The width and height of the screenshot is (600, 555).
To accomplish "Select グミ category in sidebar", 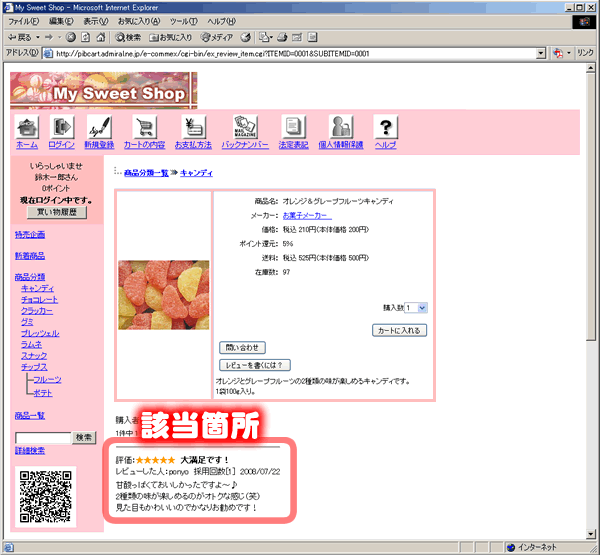I will point(27,322).
